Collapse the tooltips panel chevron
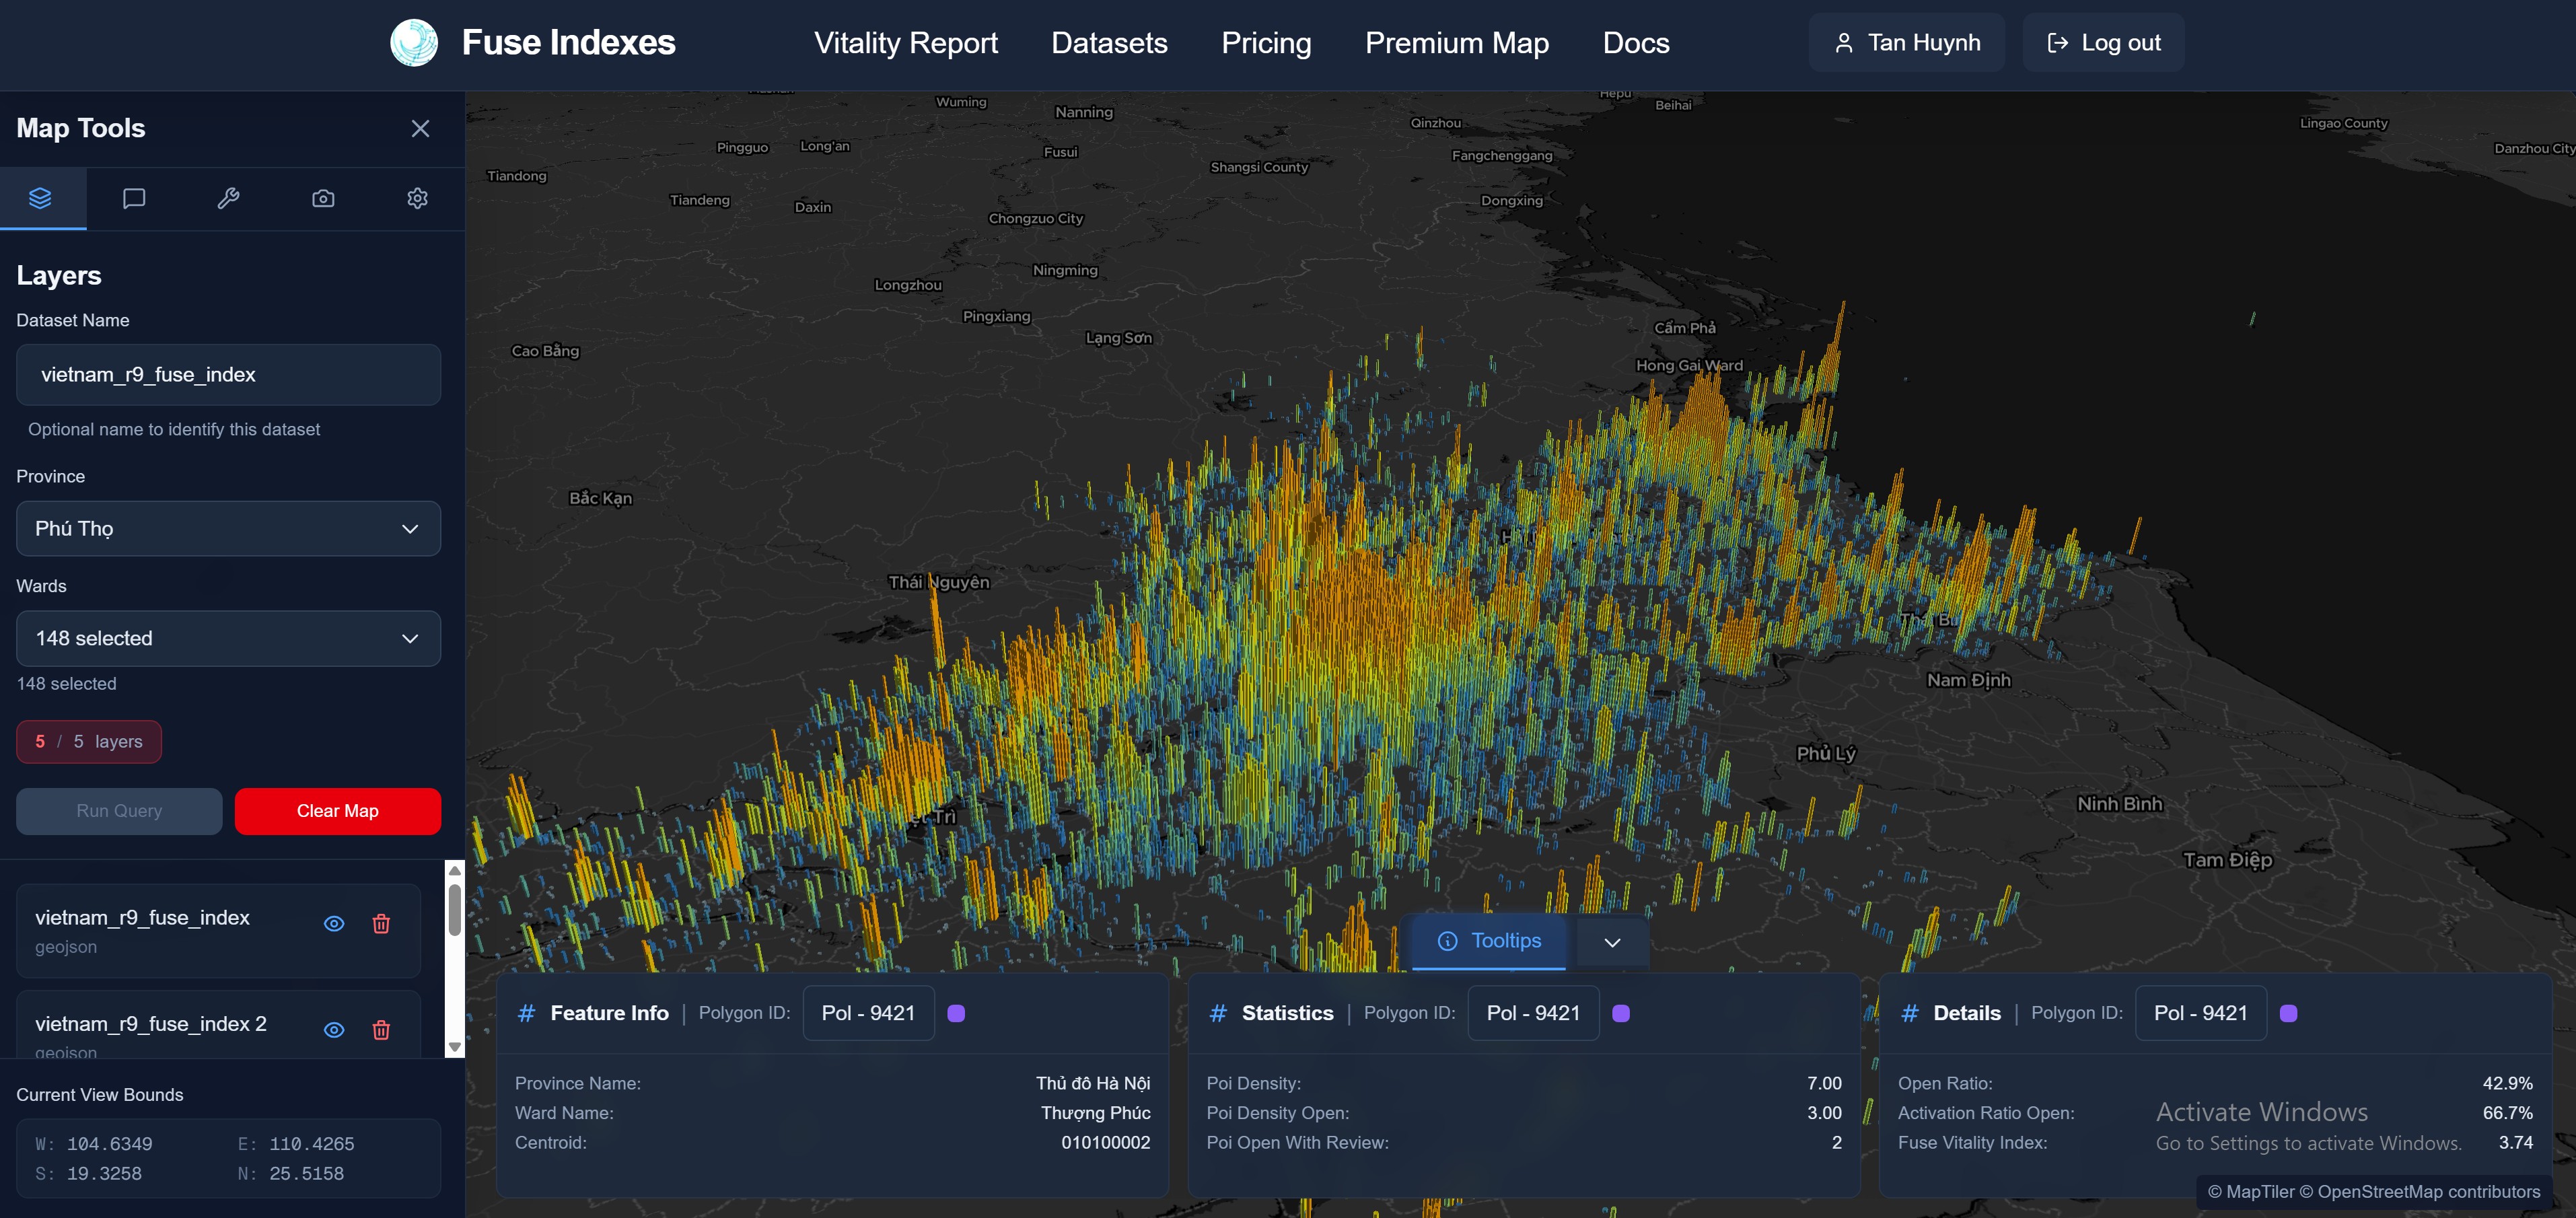Viewport: 2576px width, 1218px height. point(1612,942)
